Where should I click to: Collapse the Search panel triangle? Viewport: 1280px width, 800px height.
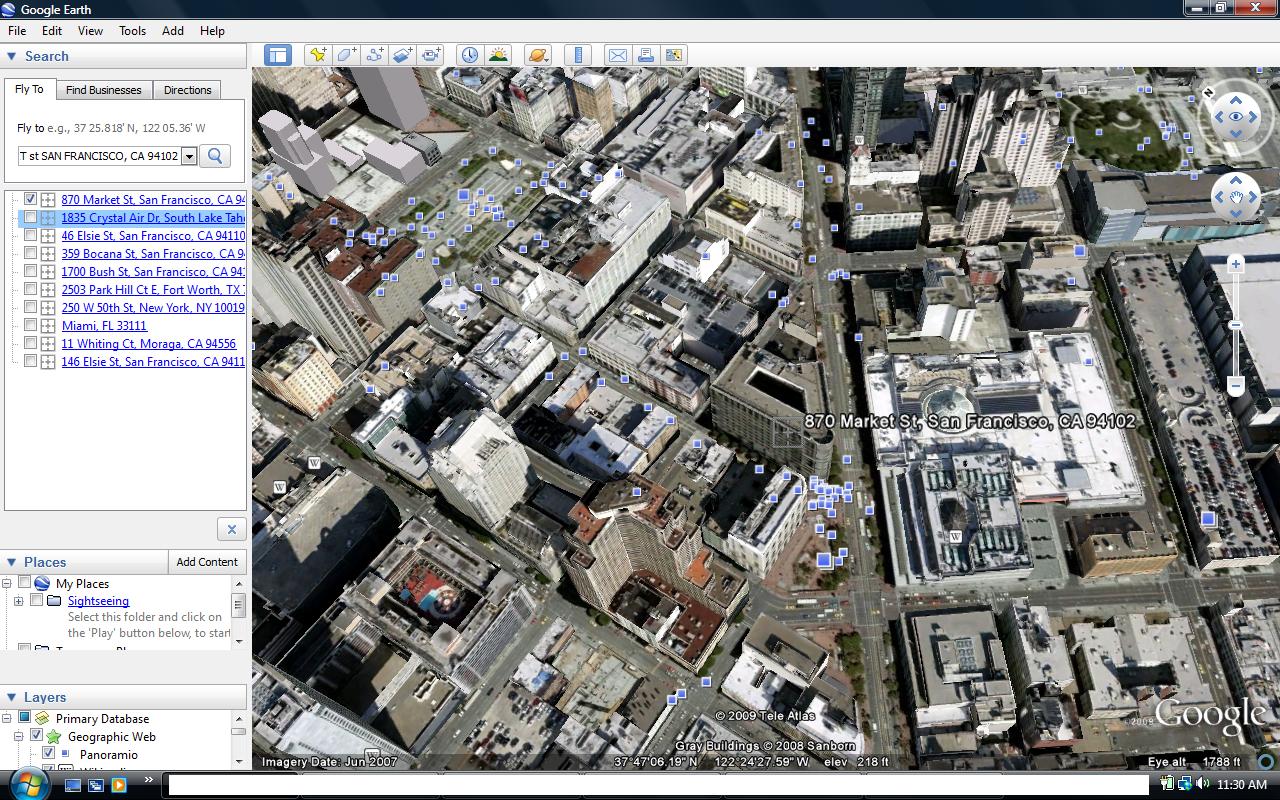click(12, 56)
